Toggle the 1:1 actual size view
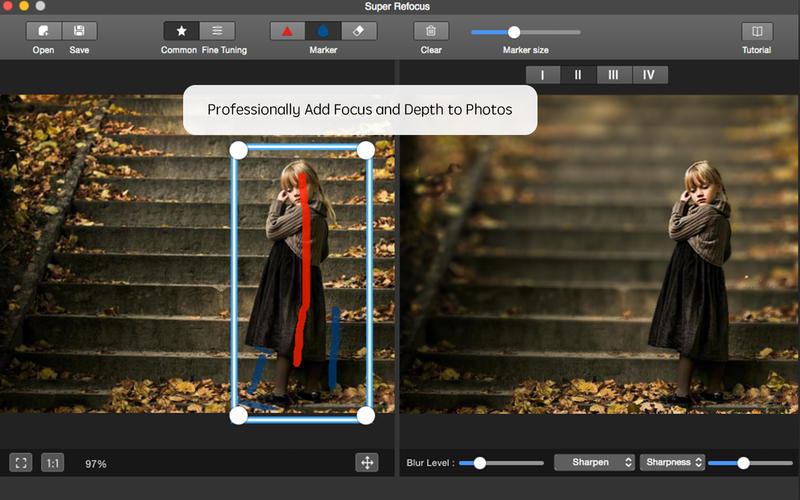800x500 pixels. 53,463
